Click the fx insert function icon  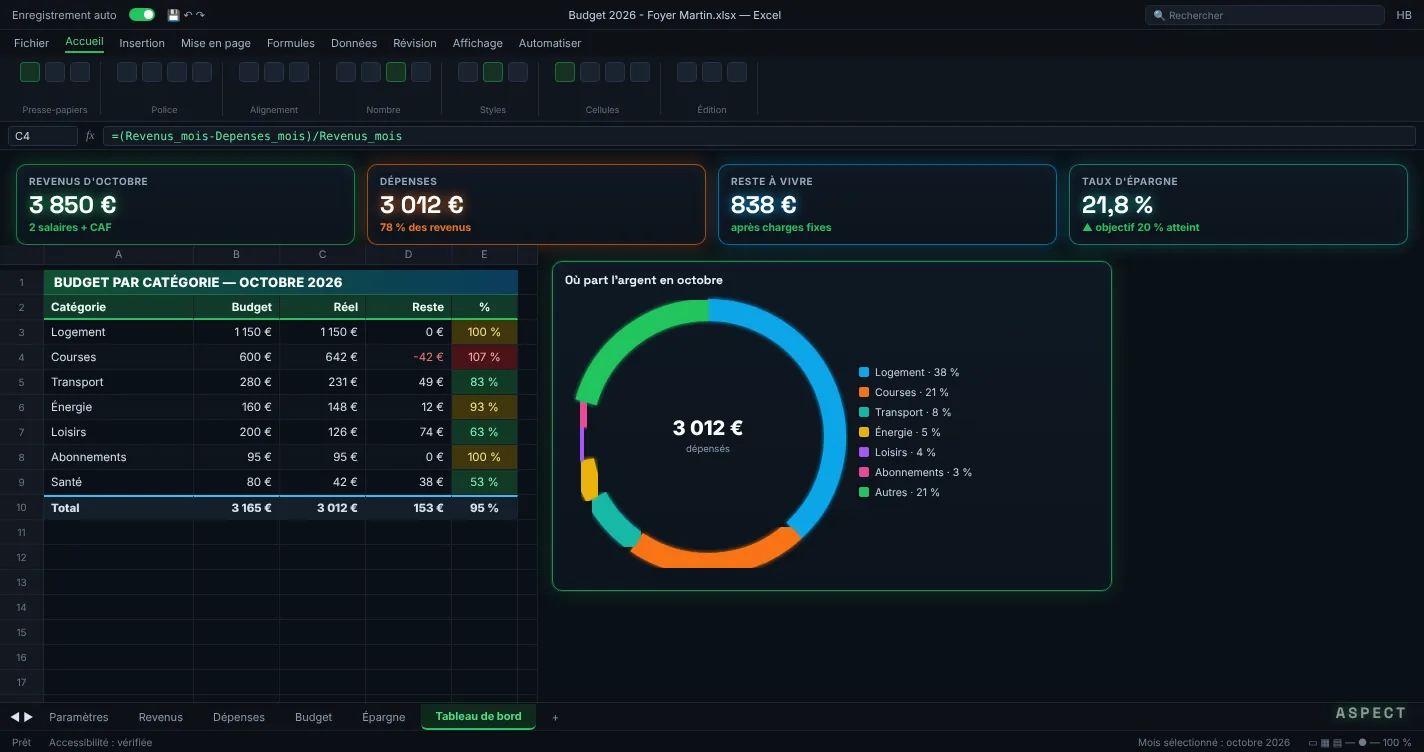90,136
